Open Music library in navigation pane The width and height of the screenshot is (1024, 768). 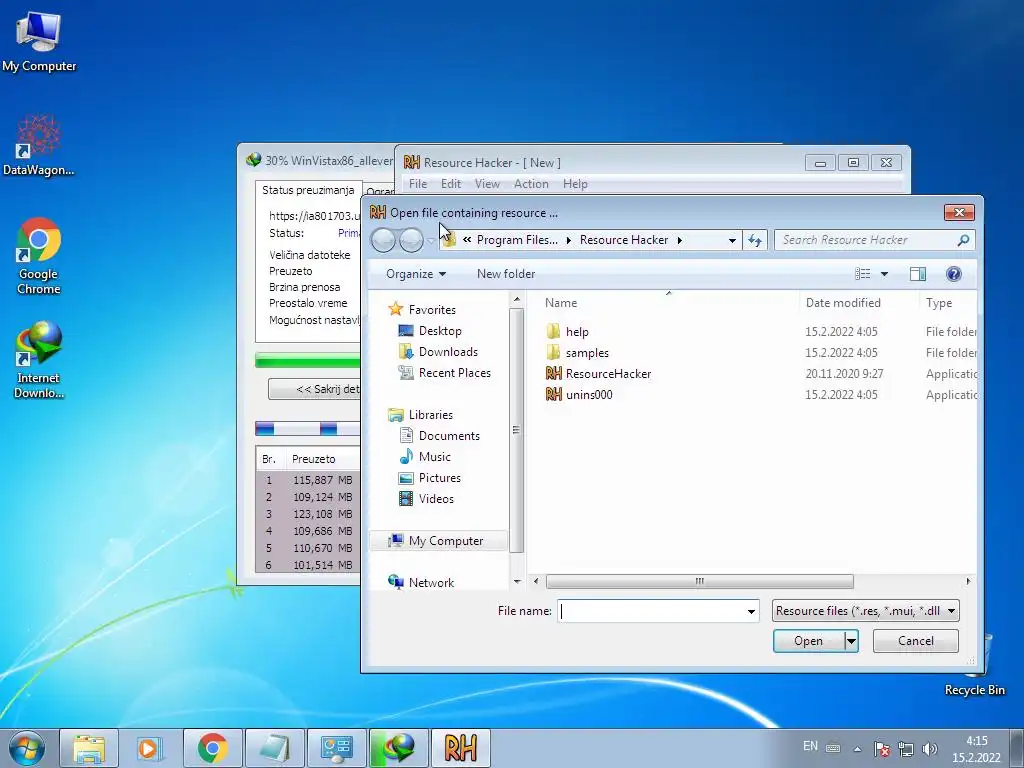point(434,456)
